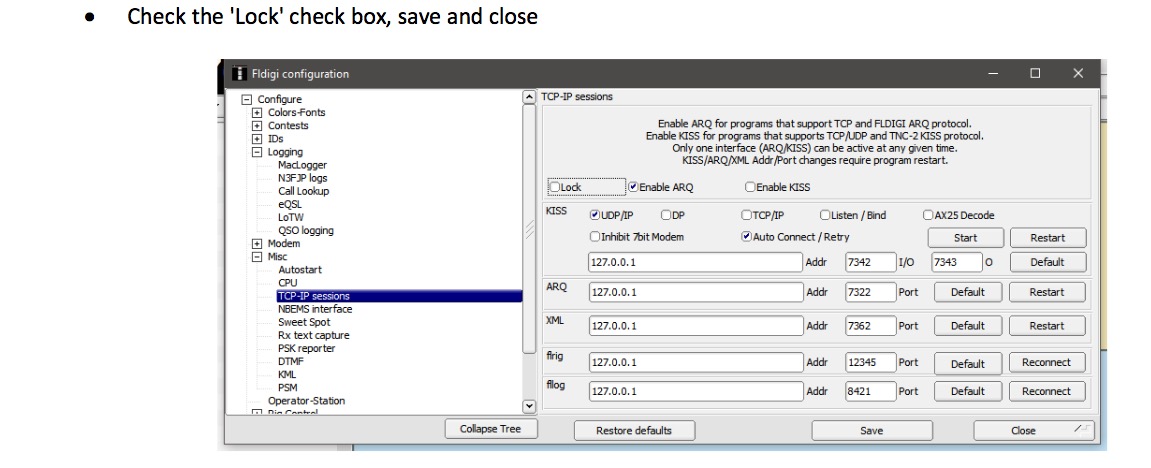Screen dimensions: 1151x468
Task: Select Autostart under Misc
Action: 299,270
